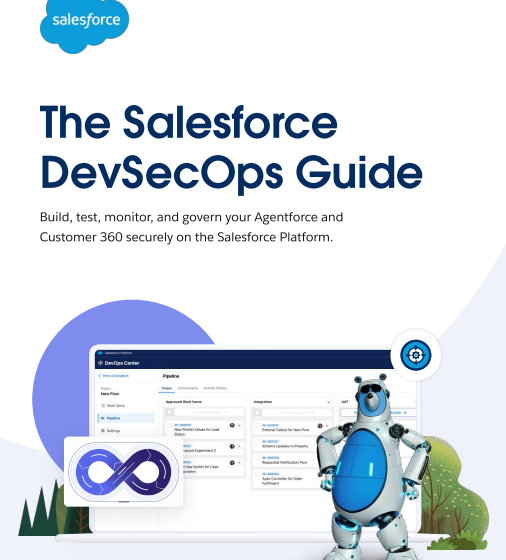Click the Approved Work Items column header

(x=184, y=402)
